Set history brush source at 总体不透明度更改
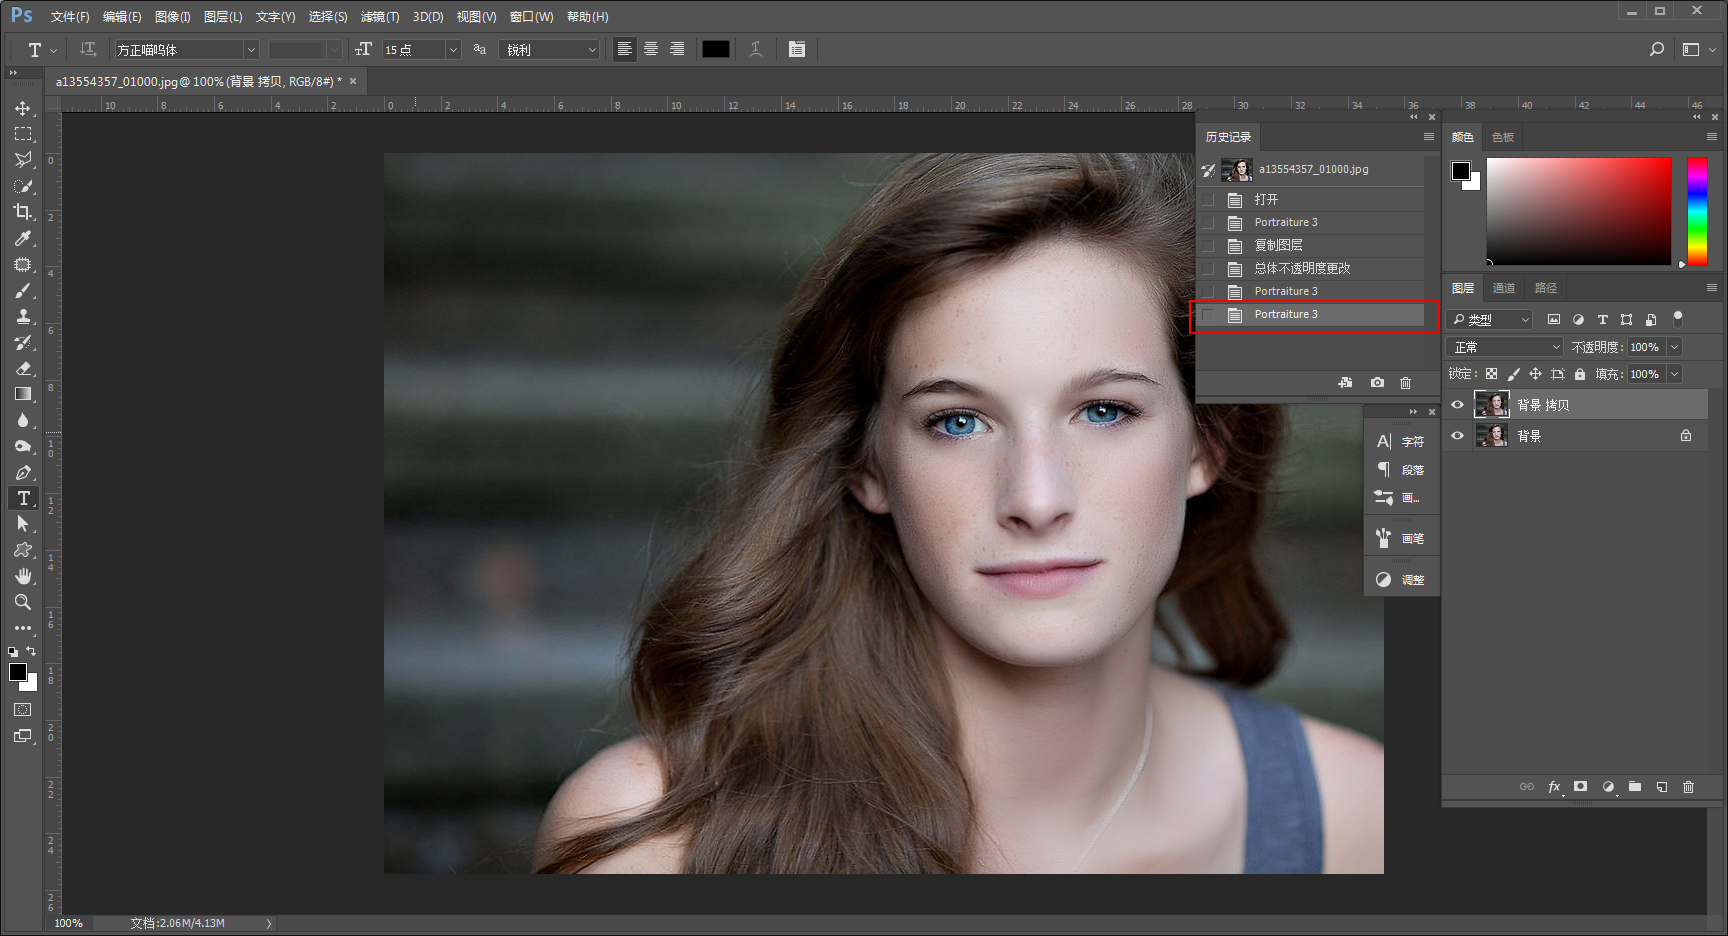1728x936 pixels. pos(1209,269)
